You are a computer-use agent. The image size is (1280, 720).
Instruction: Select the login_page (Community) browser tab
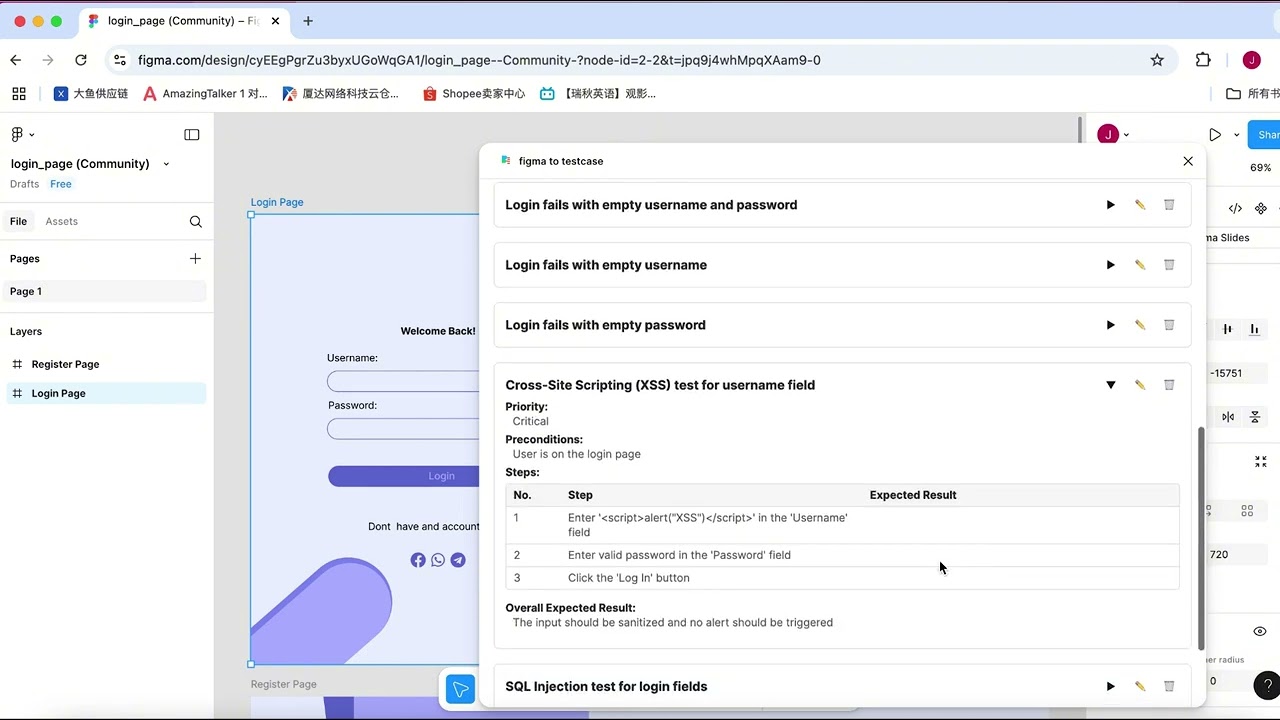185,21
